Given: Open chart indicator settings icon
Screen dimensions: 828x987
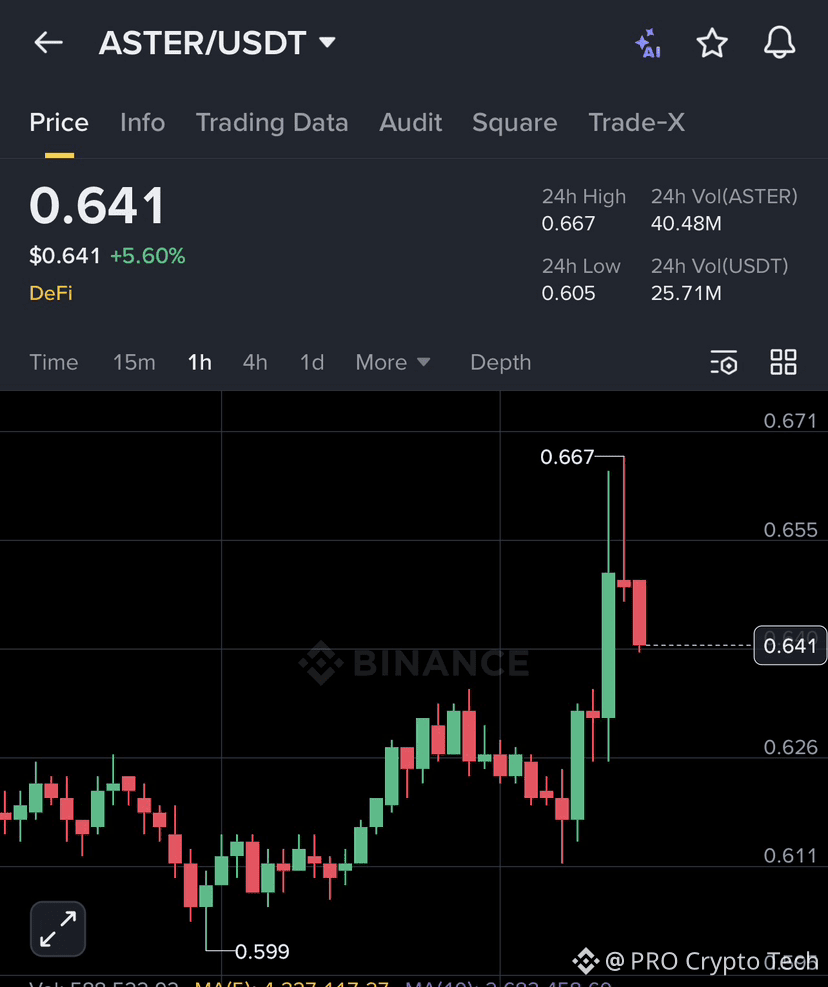Looking at the screenshot, I should (723, 362).
